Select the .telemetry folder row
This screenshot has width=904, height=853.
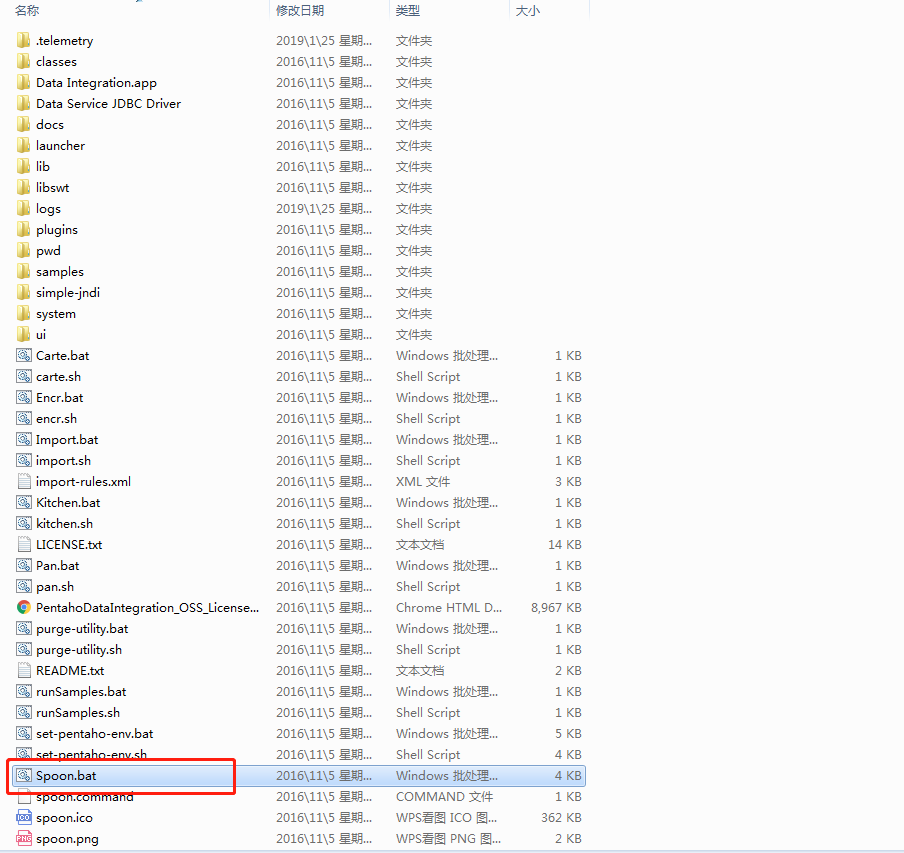[x=65, y=41]
